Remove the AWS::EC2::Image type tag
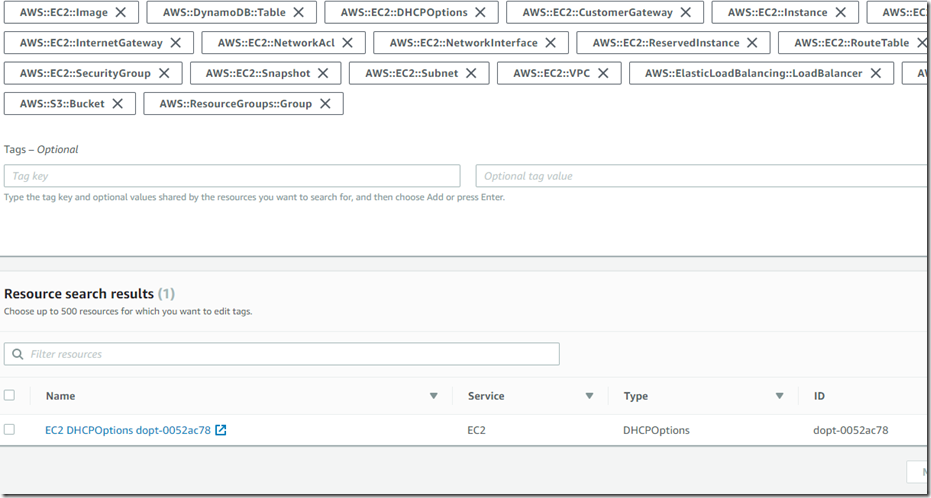Image resolution: width=931 pixels, height=498 pixels. point(121,12)
